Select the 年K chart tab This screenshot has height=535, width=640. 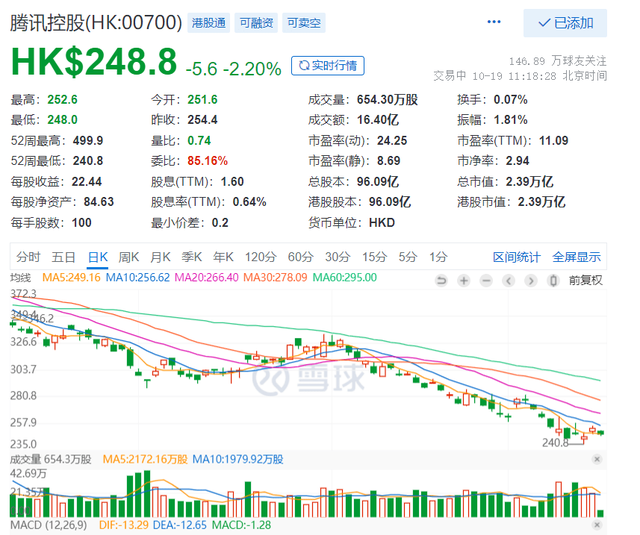click(x=223, y=257)
